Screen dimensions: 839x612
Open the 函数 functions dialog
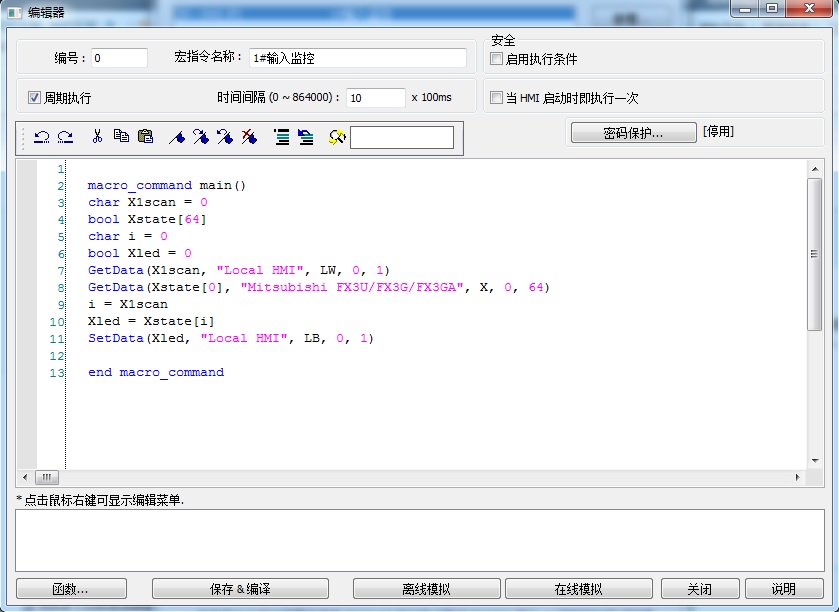pos(71,589)
